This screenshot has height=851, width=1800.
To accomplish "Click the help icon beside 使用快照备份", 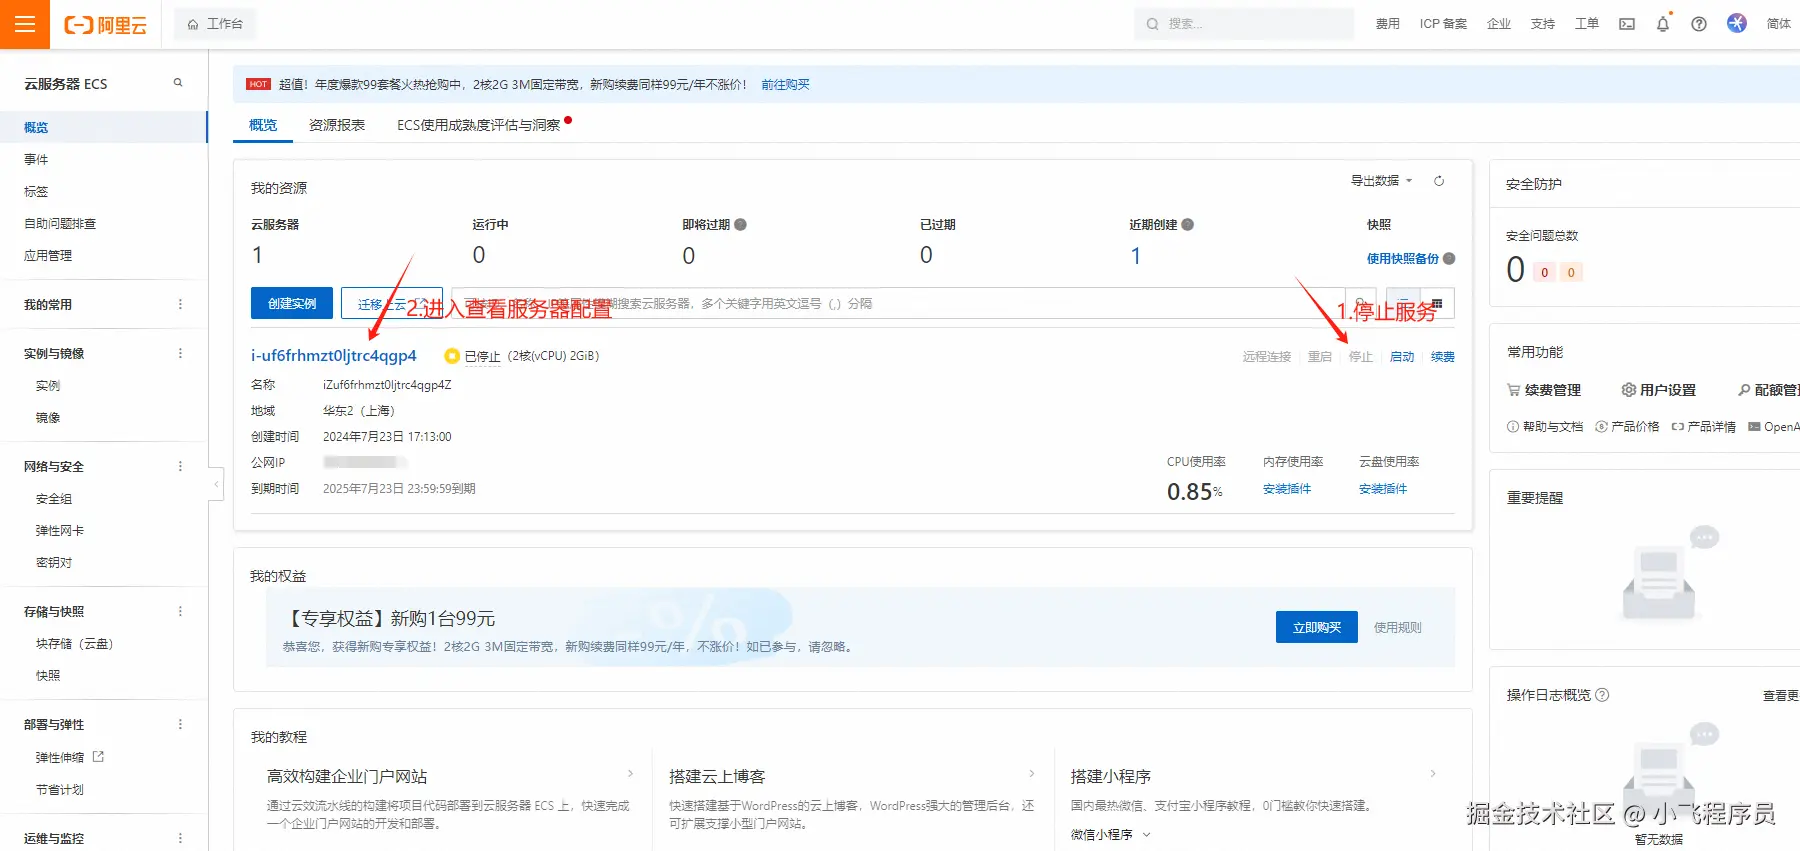I will click(1449, 258).
